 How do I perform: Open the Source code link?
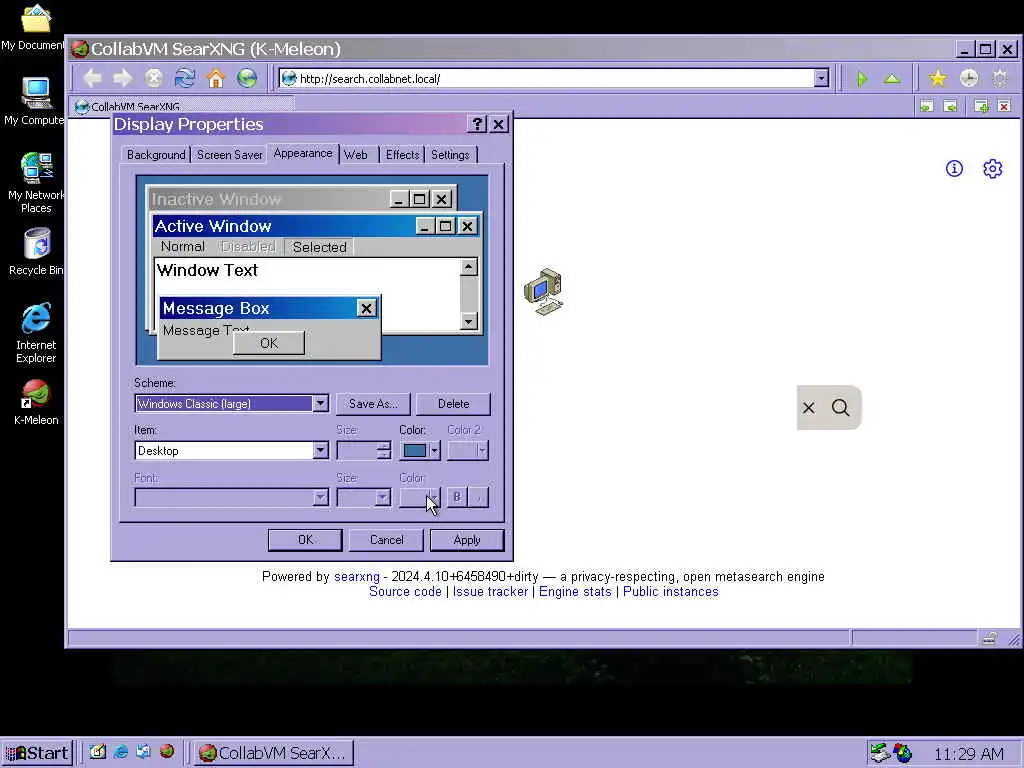tap(405, 592)
